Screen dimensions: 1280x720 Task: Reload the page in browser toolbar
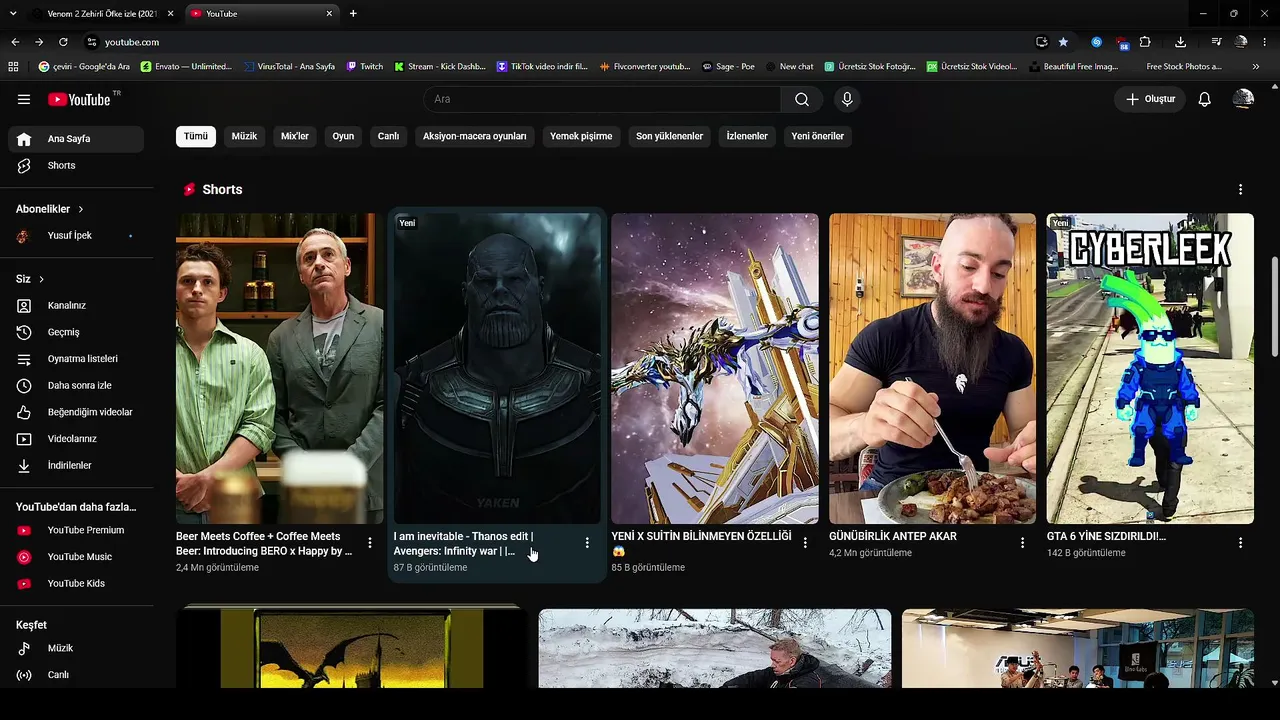63,42
